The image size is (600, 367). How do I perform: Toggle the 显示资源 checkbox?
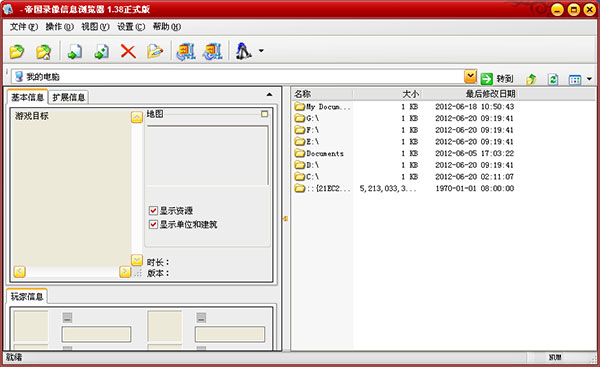(x=153, y=210)
